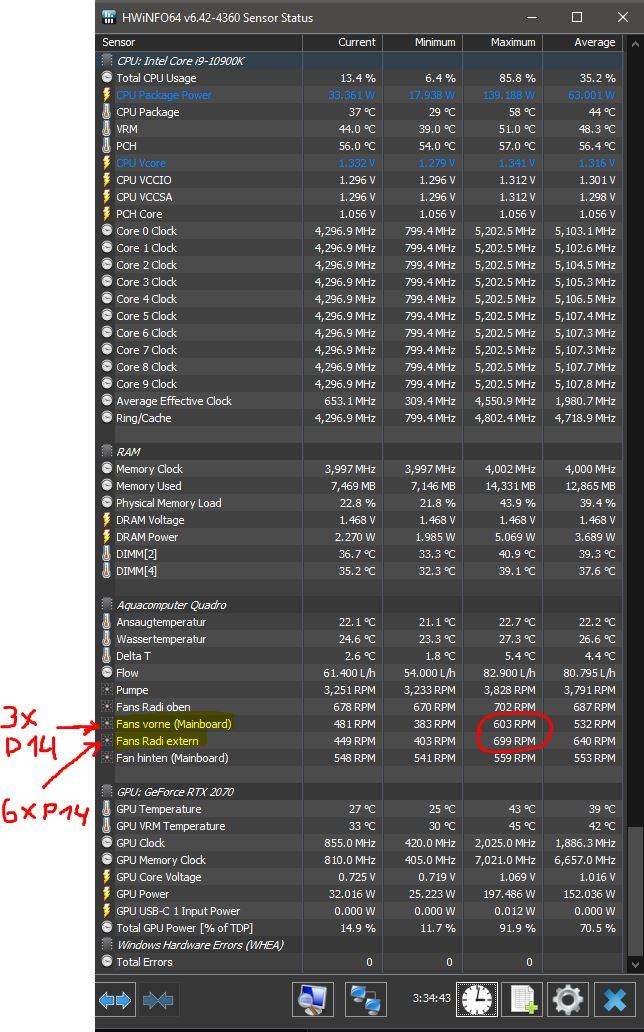Click the DIMM[2] thermometer icon
This screenshot has width=644, height=1032.
pyautogui.click(x=107, y=554)
